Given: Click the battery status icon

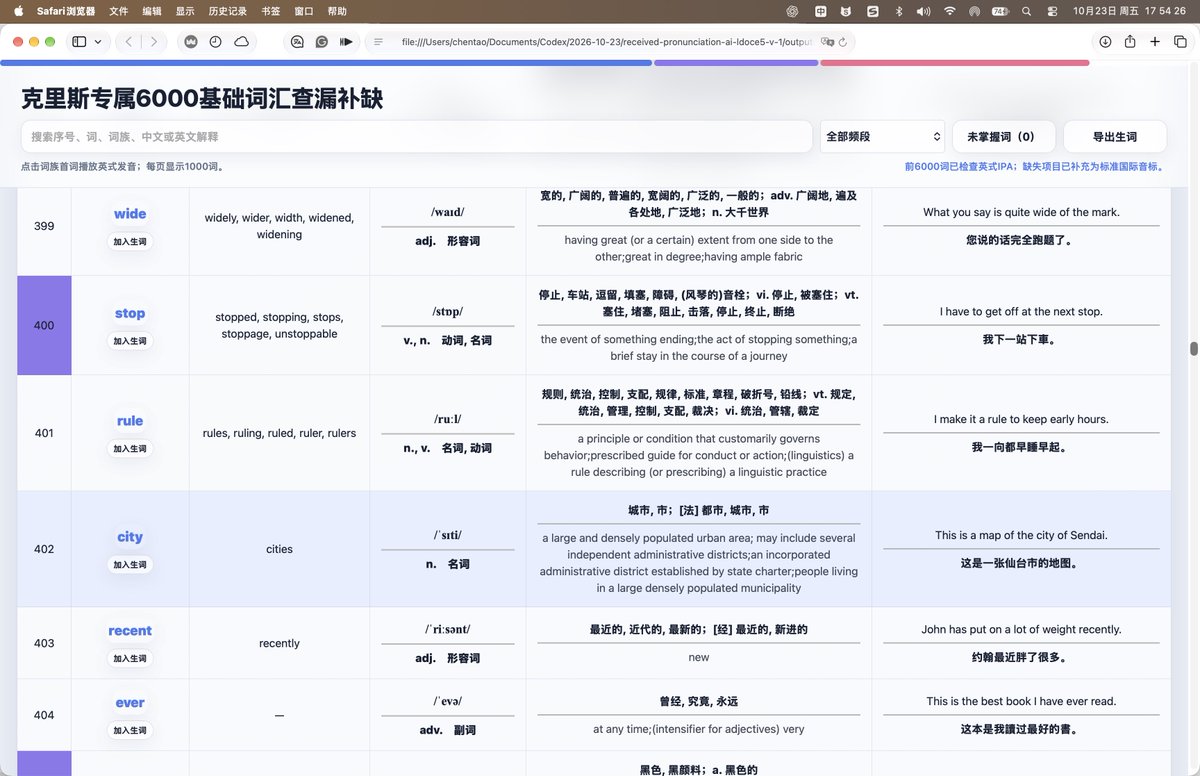Looking at the screenshot, I should 1000,11.
